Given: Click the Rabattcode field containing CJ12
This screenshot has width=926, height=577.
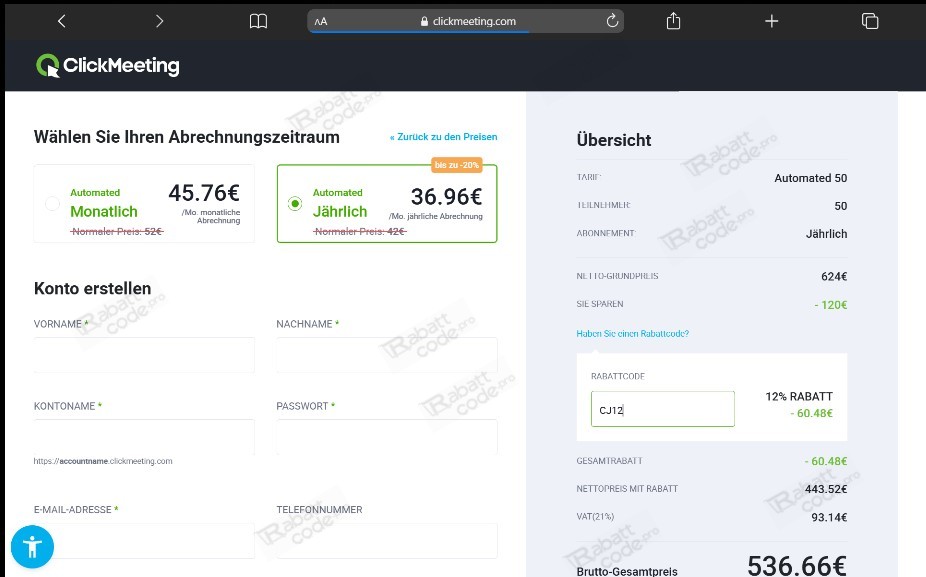Looking at the screenshot, I should pyautogui.click(x=663, y=409).
